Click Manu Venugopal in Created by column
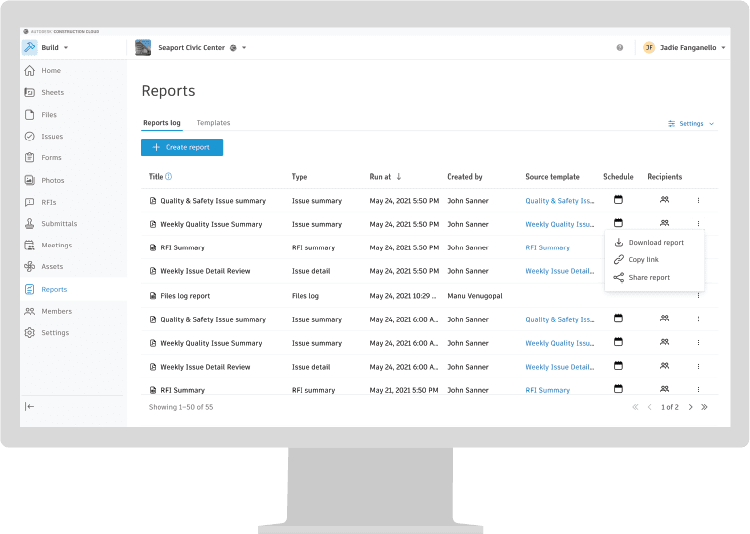The image size is (750, 534). click(474, 296)
